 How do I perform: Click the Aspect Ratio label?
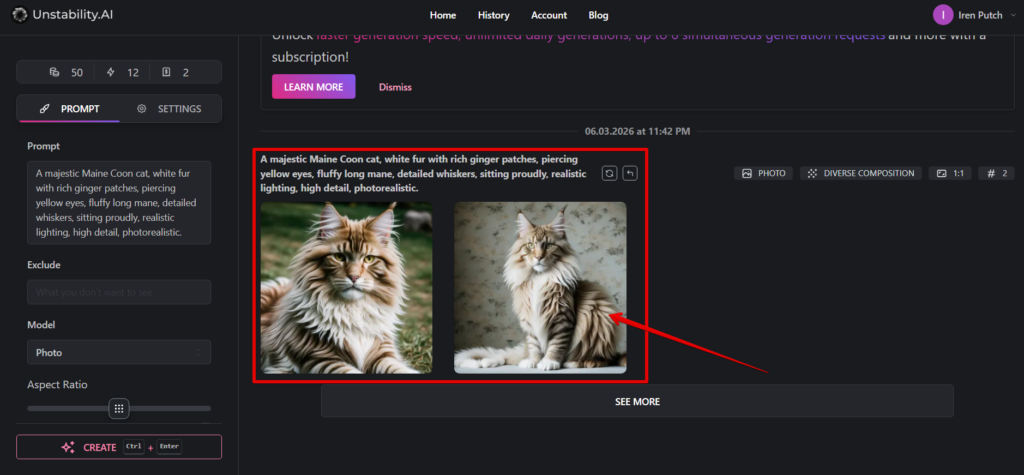(x=57, y=385)
